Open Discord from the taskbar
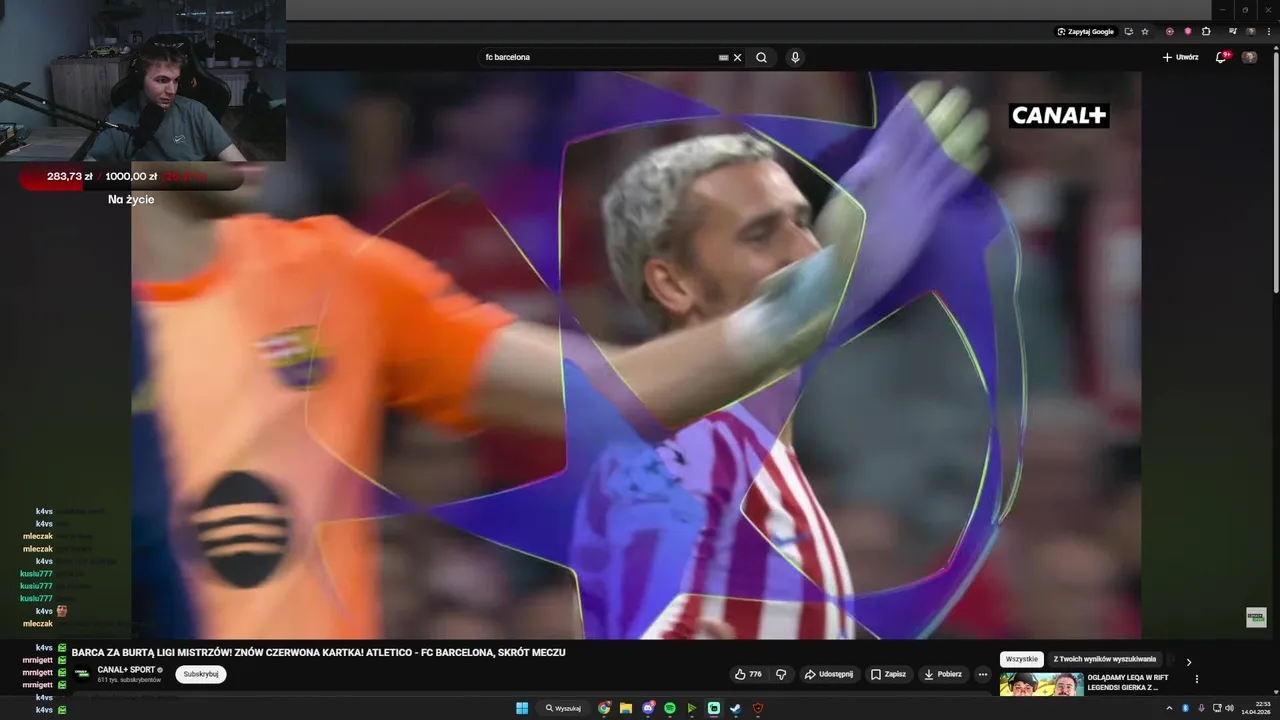This screenshot has width=1280, height=720. coord(648,708)
